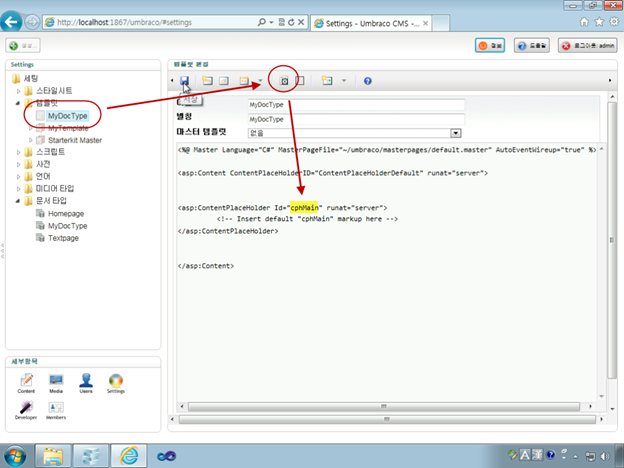Click the toolbar icon with the green plus
The height and width of the screenshot is (468, 624).
tap(327, 81)
